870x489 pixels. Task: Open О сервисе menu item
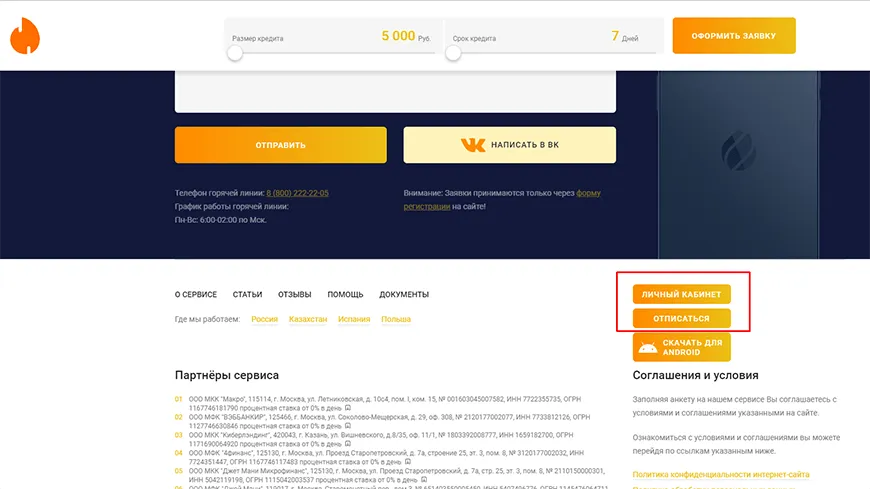point(196,295)
